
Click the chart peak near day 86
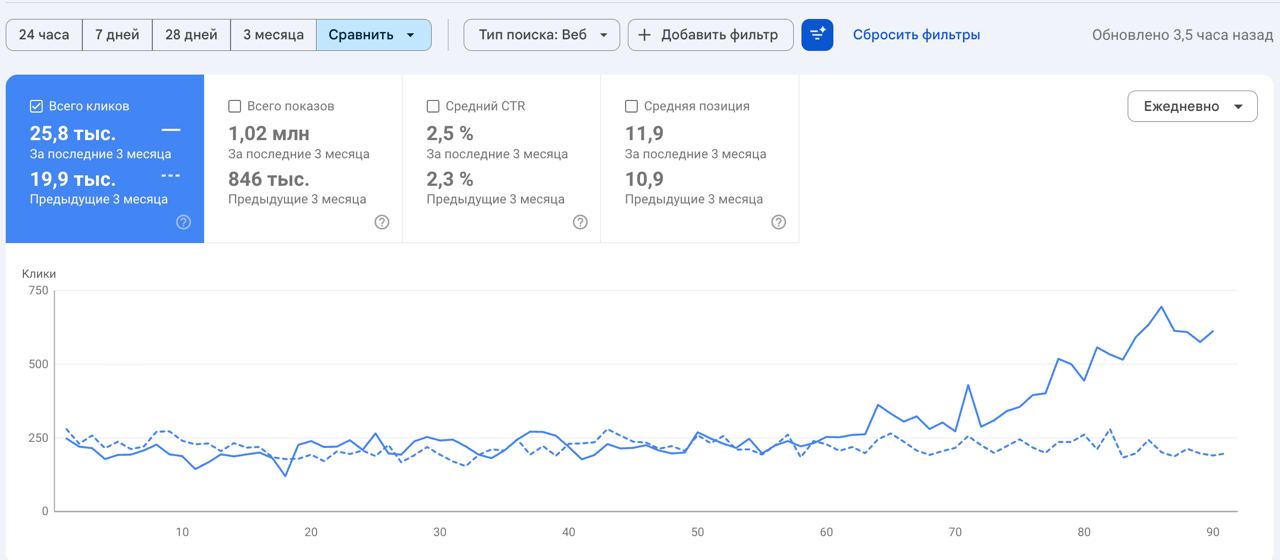pos(1161,307)
